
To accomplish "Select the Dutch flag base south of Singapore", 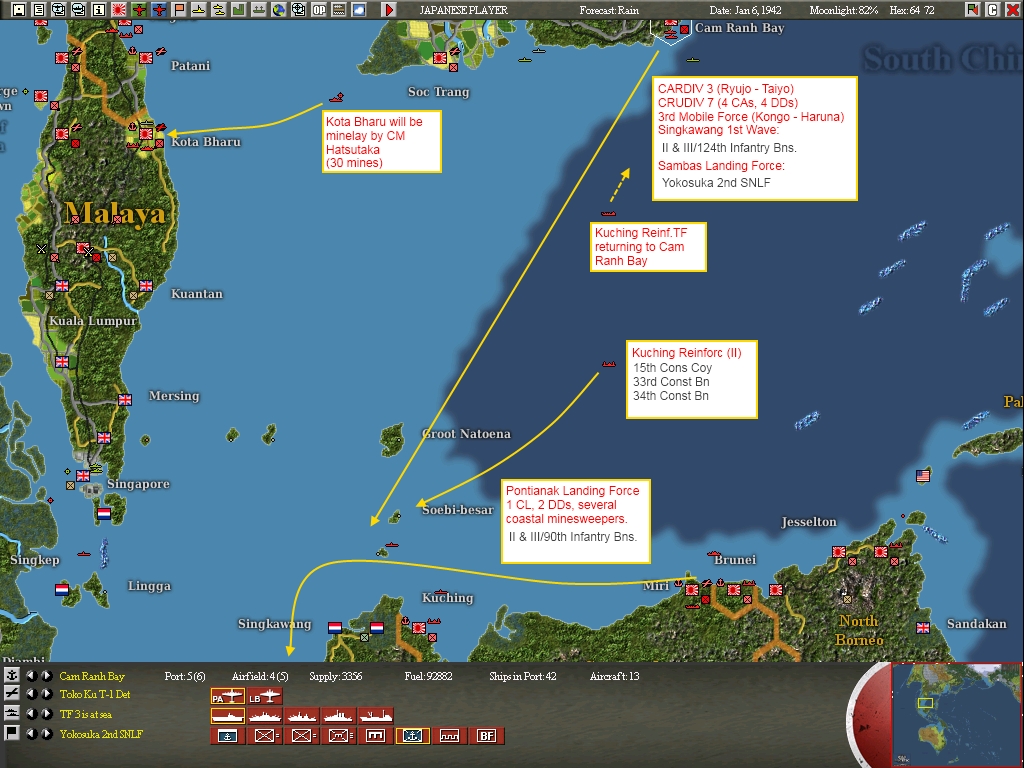I will 104,513.
